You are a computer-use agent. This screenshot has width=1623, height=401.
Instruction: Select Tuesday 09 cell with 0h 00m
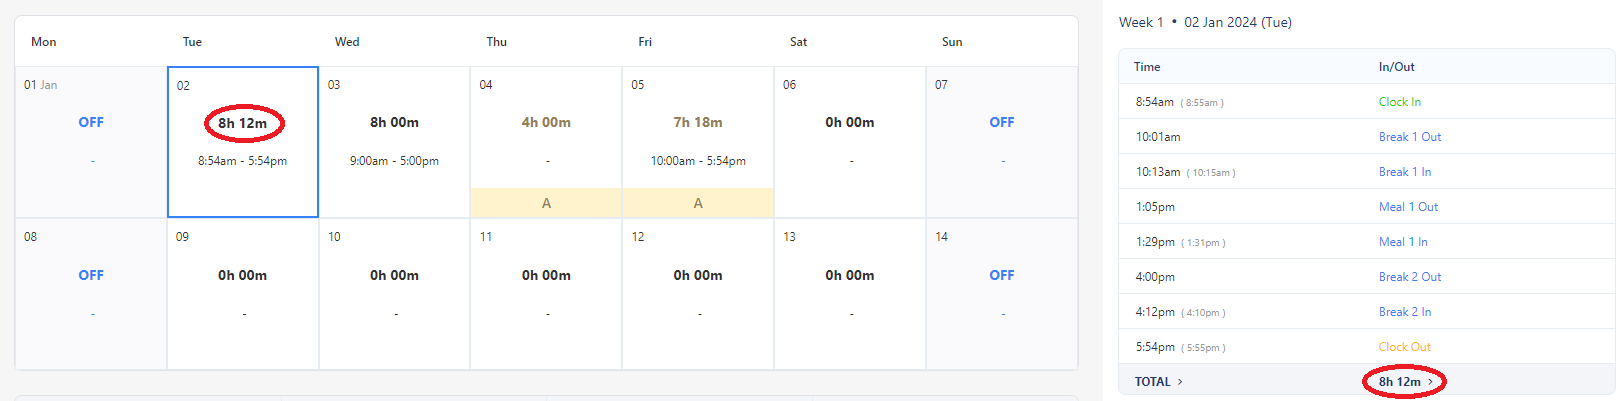pyautogui.click(x=243, y=293)
